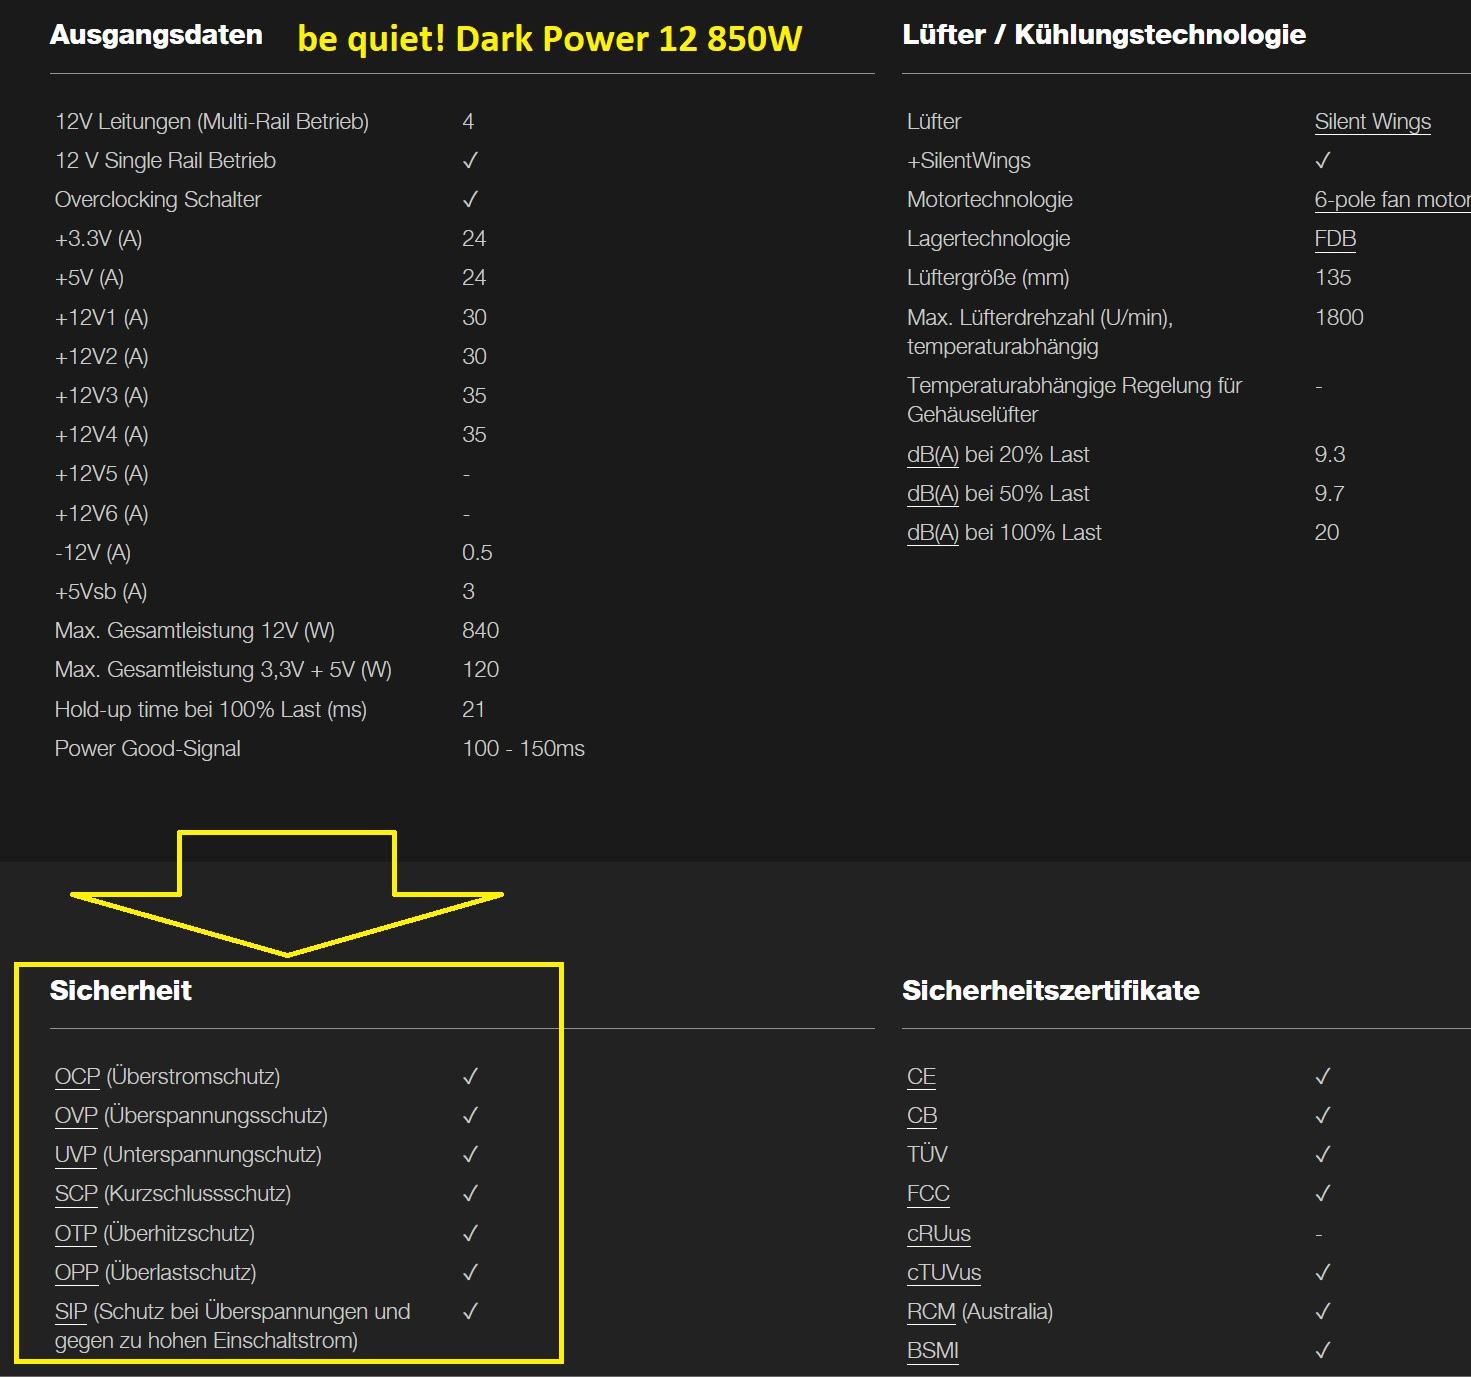Open the FDB bearing technology link
This screenshot has height=1377, width=1471.
[1335, 239]
